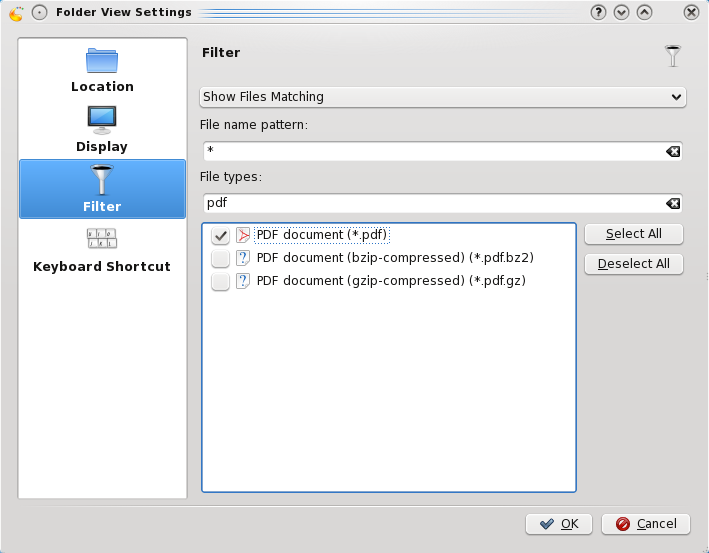Click the gzip-compressed PDF file icon
The width and height of the screenshot is (709, 553).
click(243, 282)
